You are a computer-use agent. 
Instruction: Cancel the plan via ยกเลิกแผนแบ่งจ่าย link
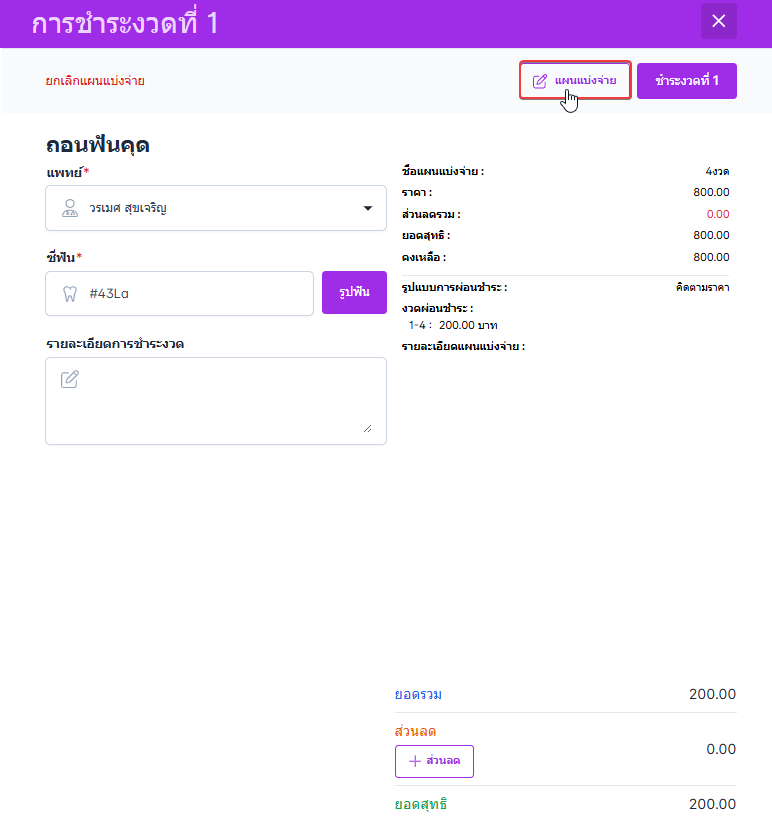95,81
